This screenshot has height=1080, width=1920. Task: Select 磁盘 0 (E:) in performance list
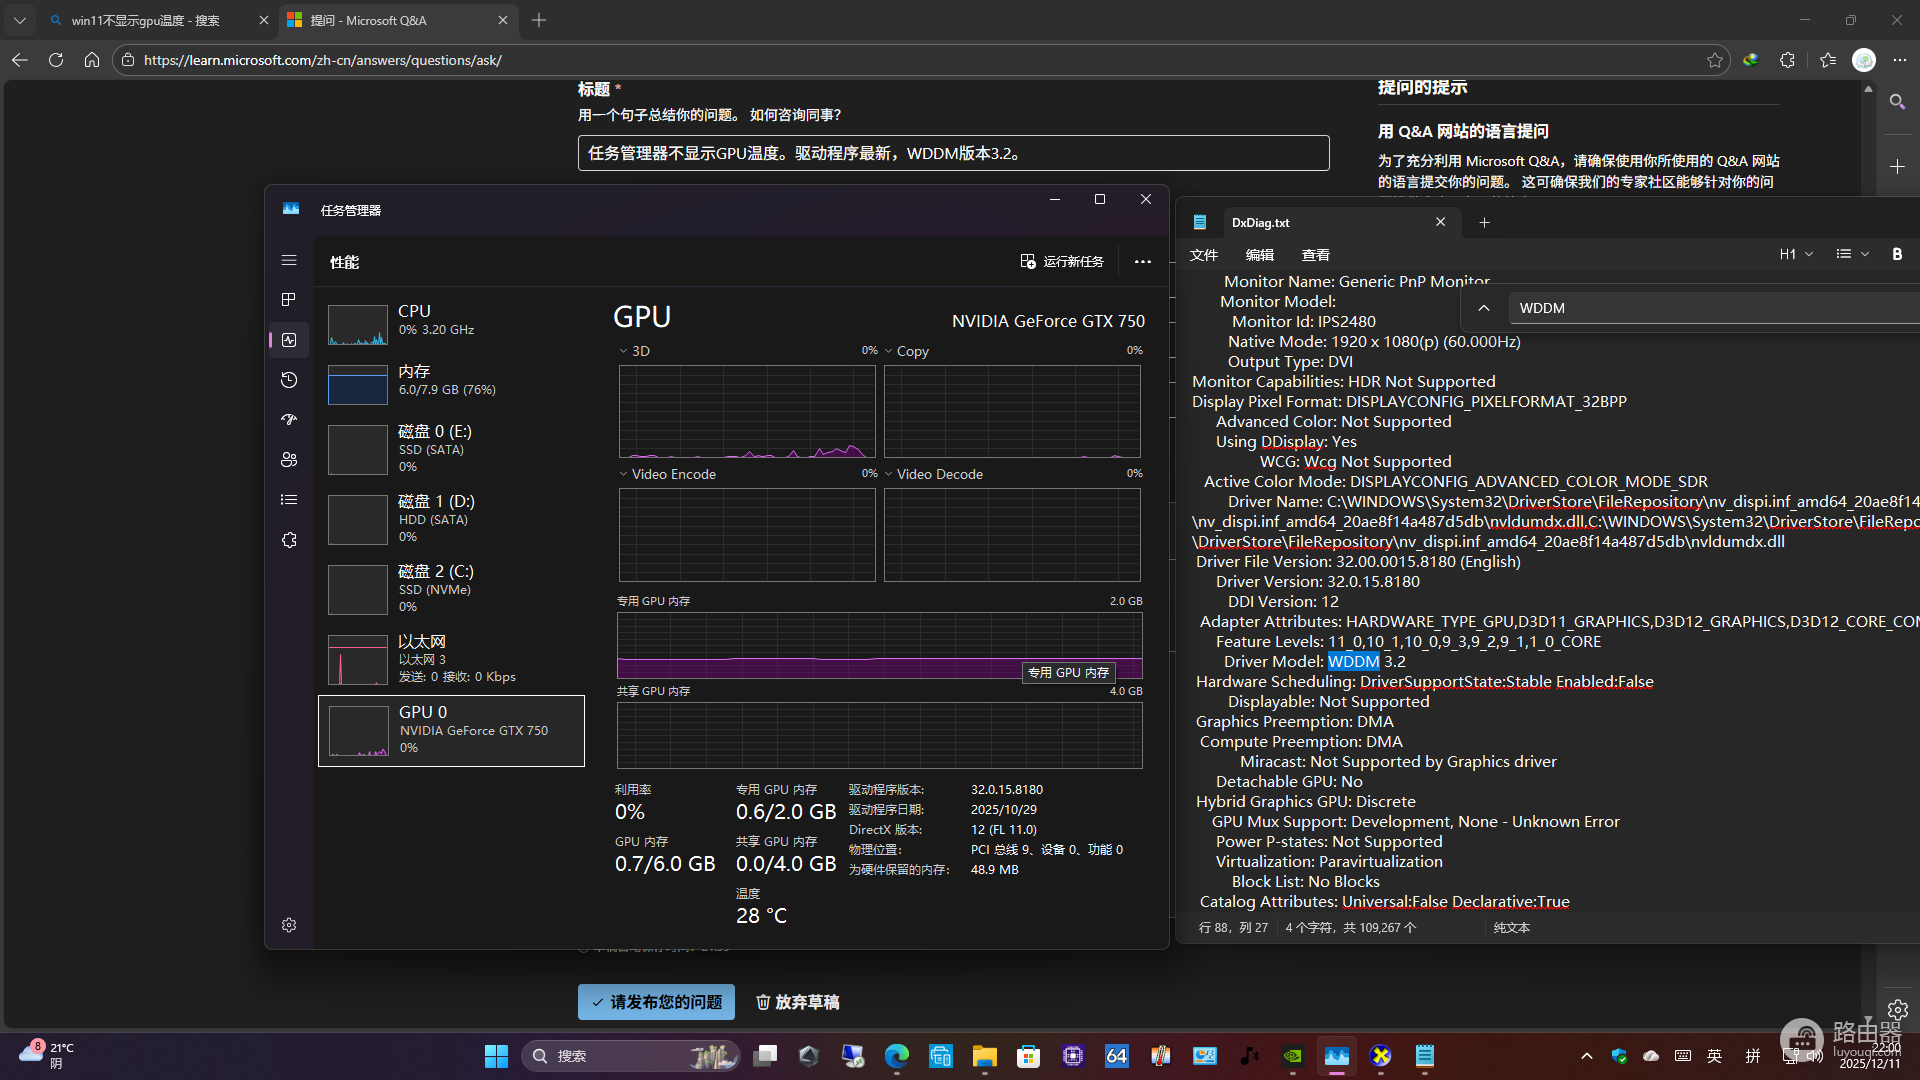pos(451,449)
